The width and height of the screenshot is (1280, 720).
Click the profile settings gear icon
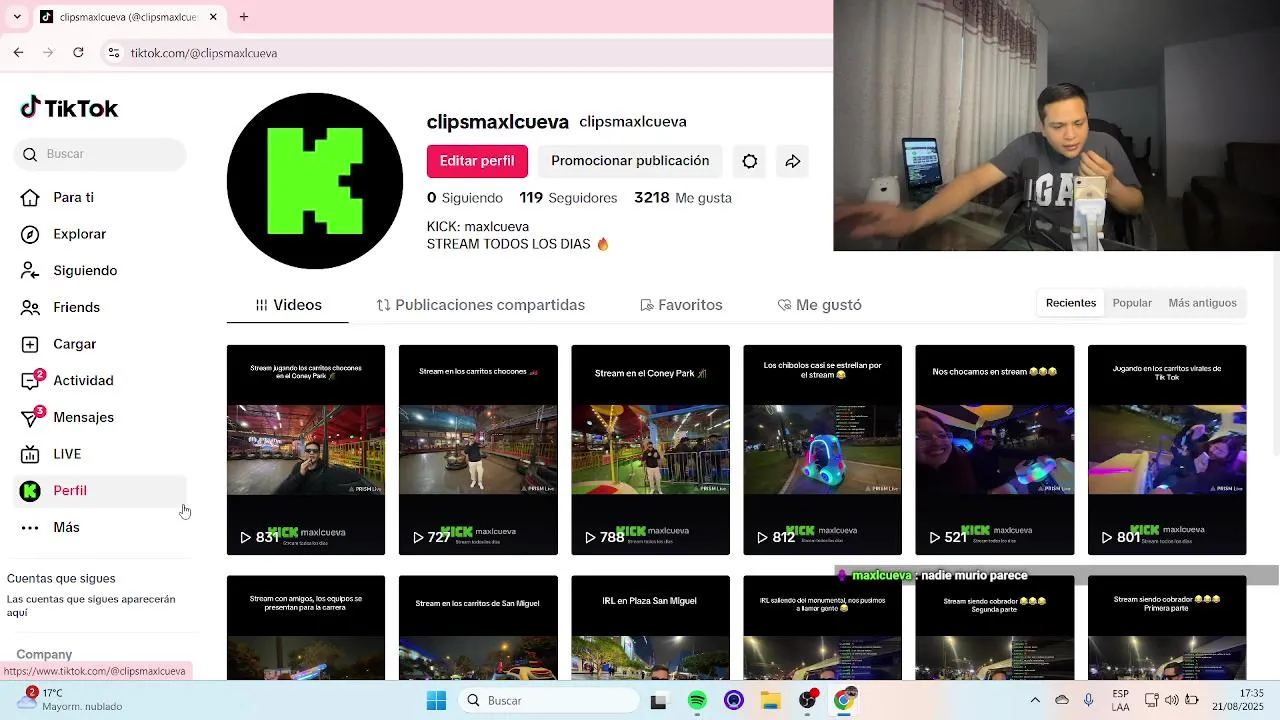click(750, 161)
